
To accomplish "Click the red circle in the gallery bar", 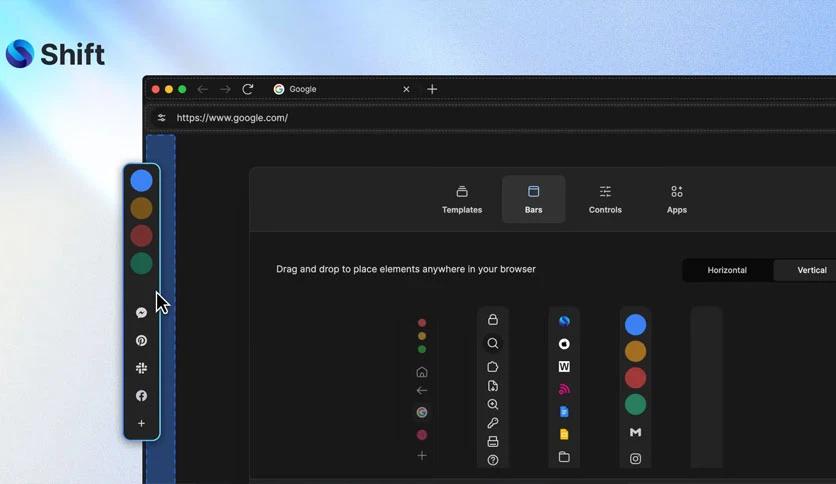I will tap(635, 378).
